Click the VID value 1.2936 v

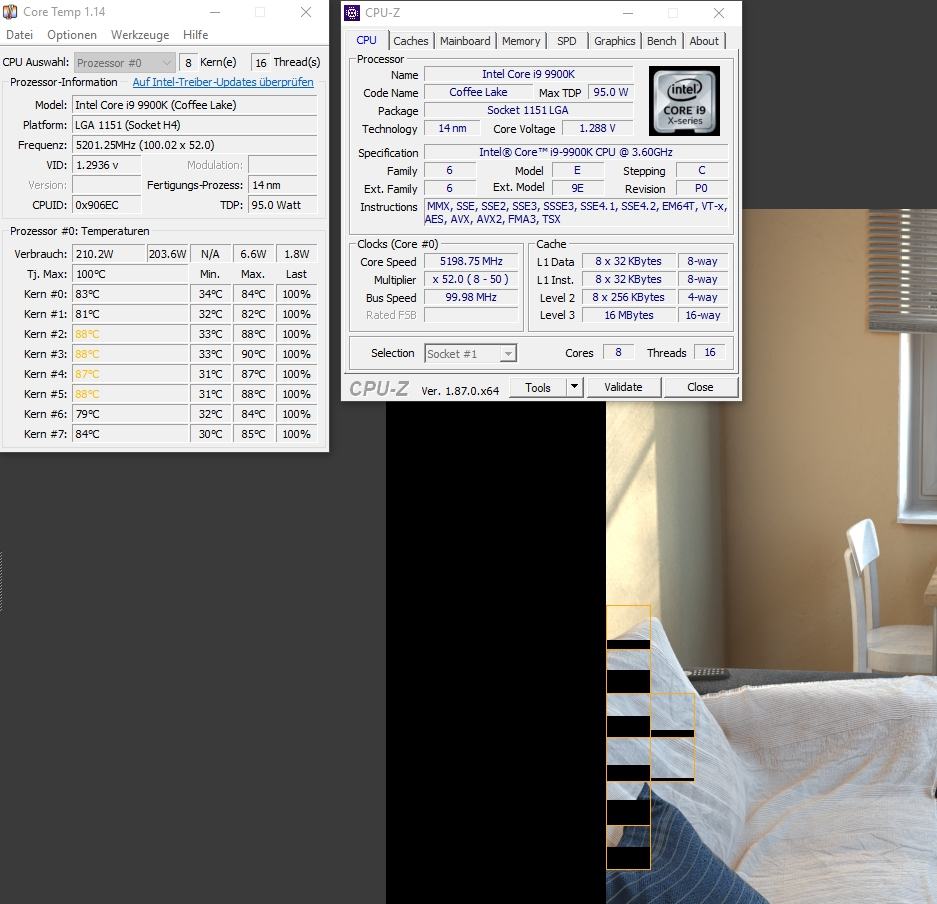(106, 165)
